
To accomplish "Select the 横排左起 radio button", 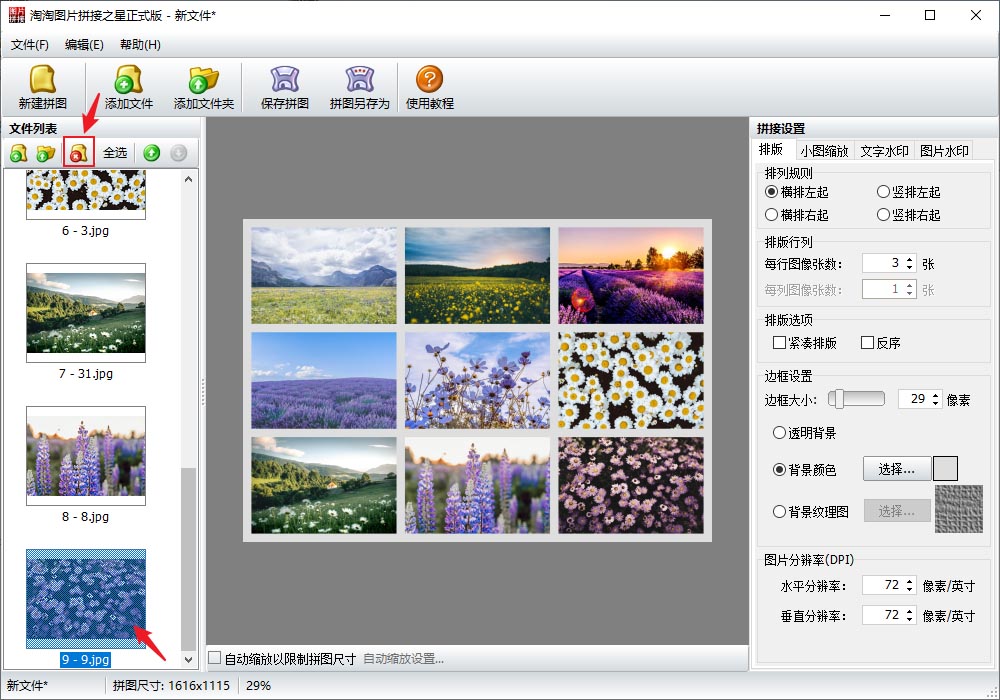I will [x=772, y=192].
